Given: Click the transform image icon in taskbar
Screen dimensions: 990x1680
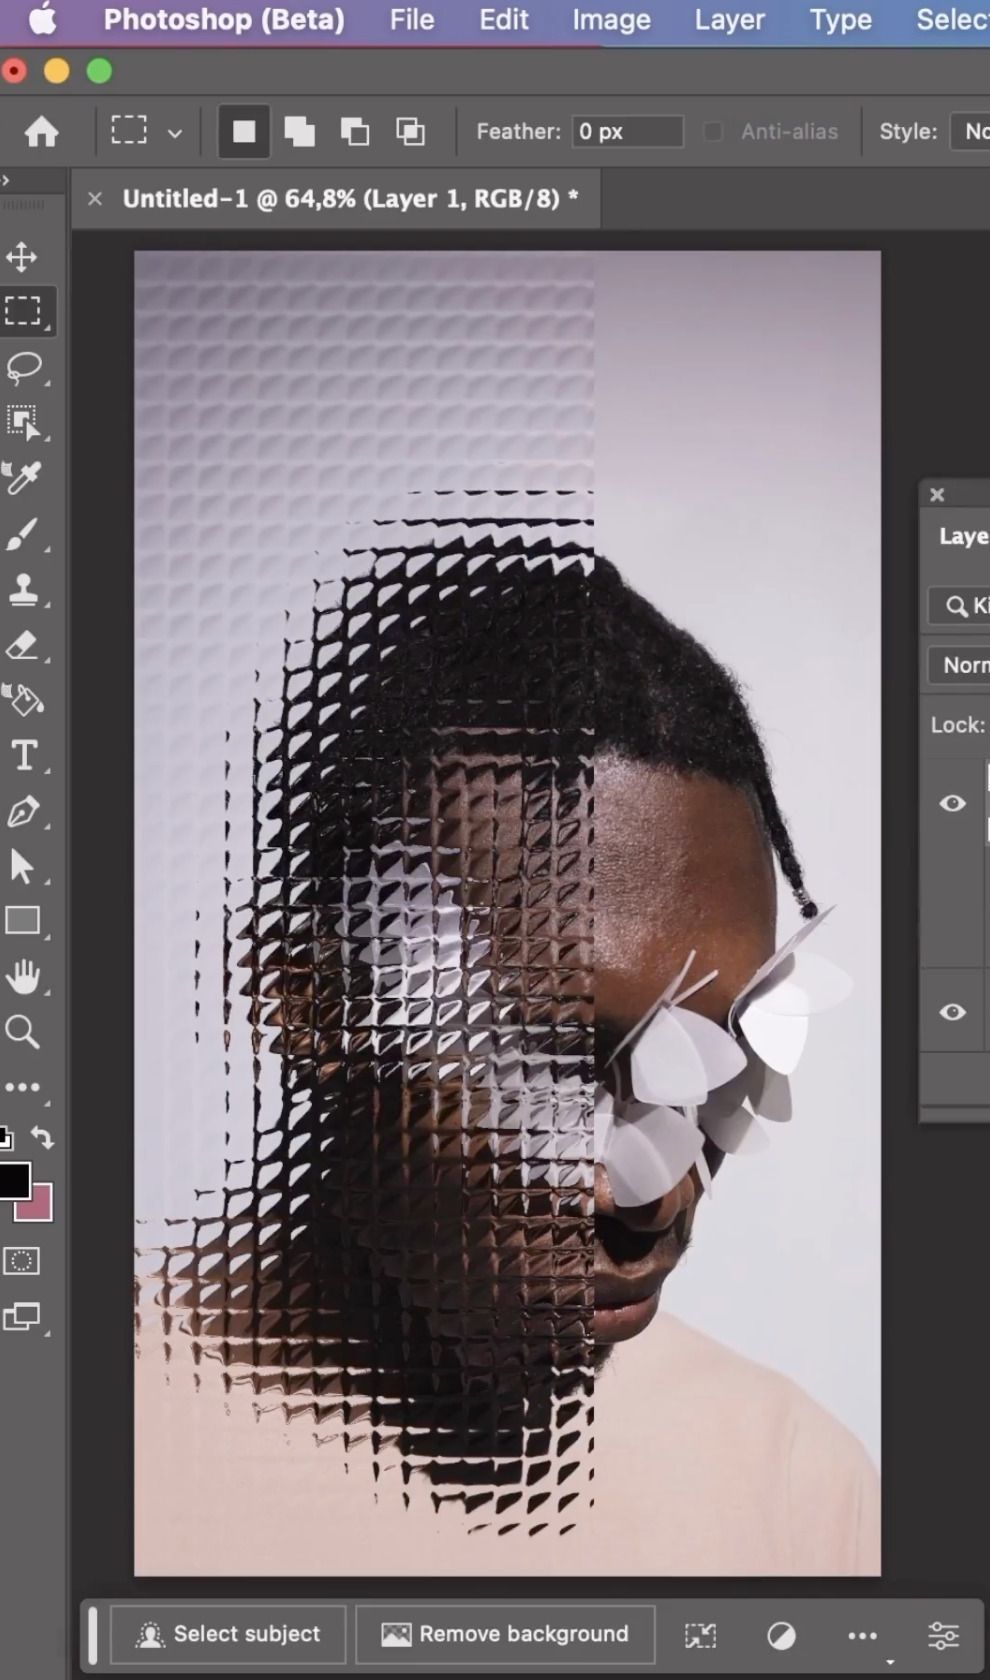Looking at the screenshot, I should pyautogui.click(x=700, y=1635).
